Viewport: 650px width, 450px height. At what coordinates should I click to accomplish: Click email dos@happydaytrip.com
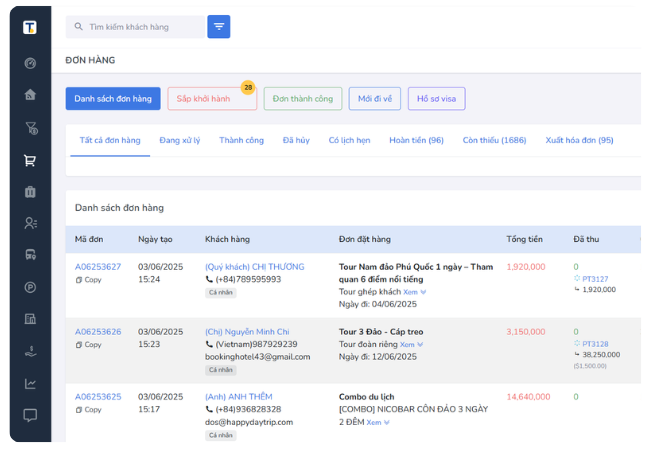pyautogui.click(x=249, y=422)
